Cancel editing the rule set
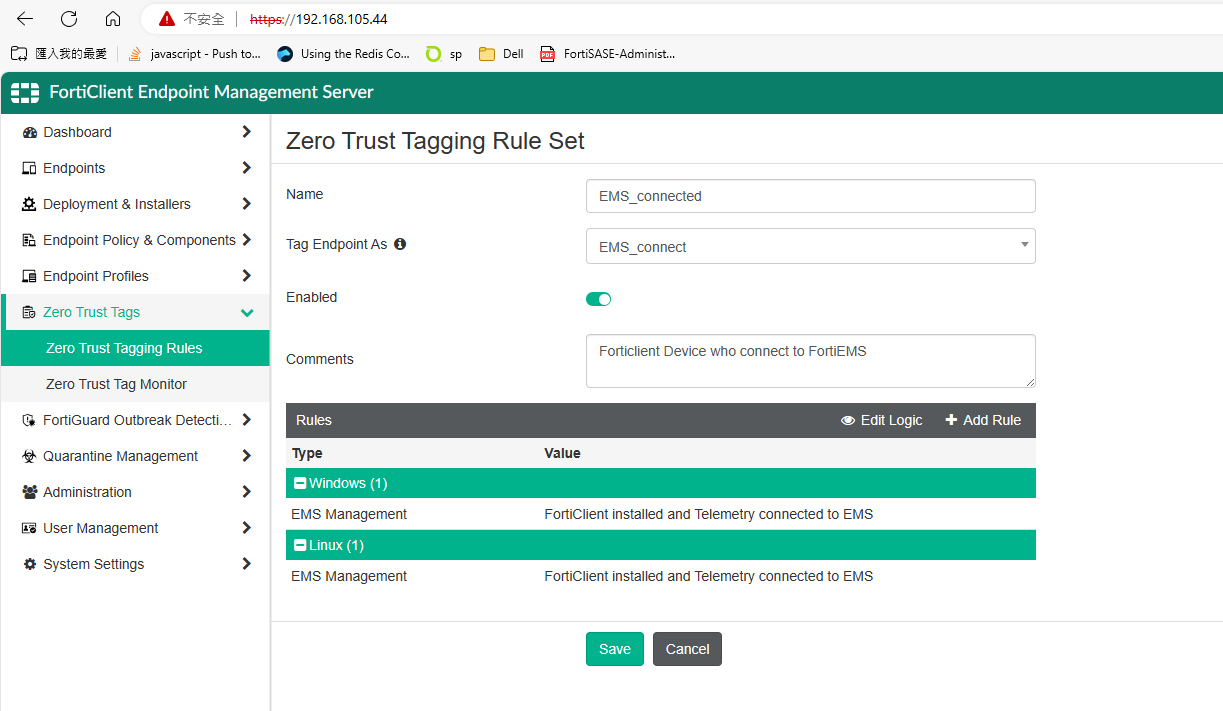This screenshot has width=1223, height=711. (x=687, y=649)
